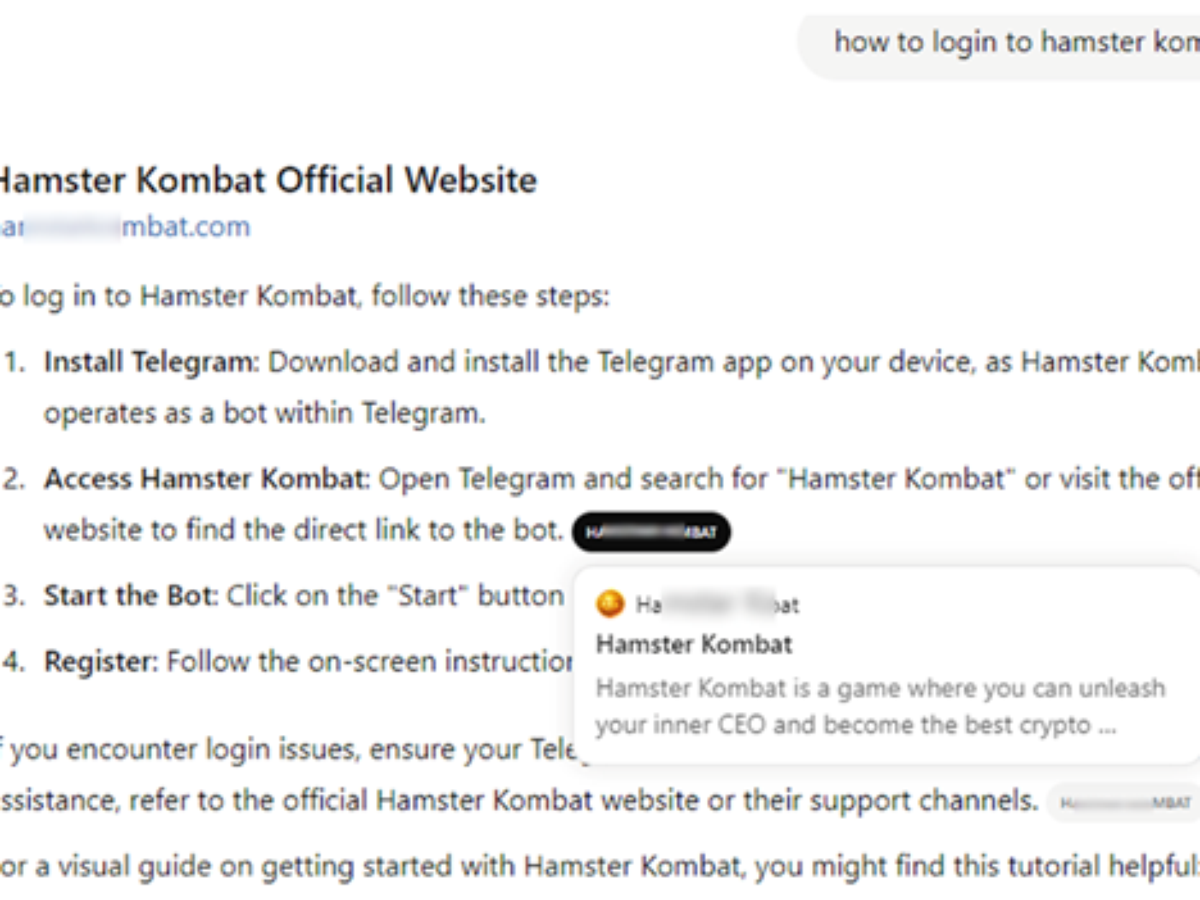Click the bold "Register:" step label
Image resolution: width=1200 pixels, height=900 pixels.
100,662
